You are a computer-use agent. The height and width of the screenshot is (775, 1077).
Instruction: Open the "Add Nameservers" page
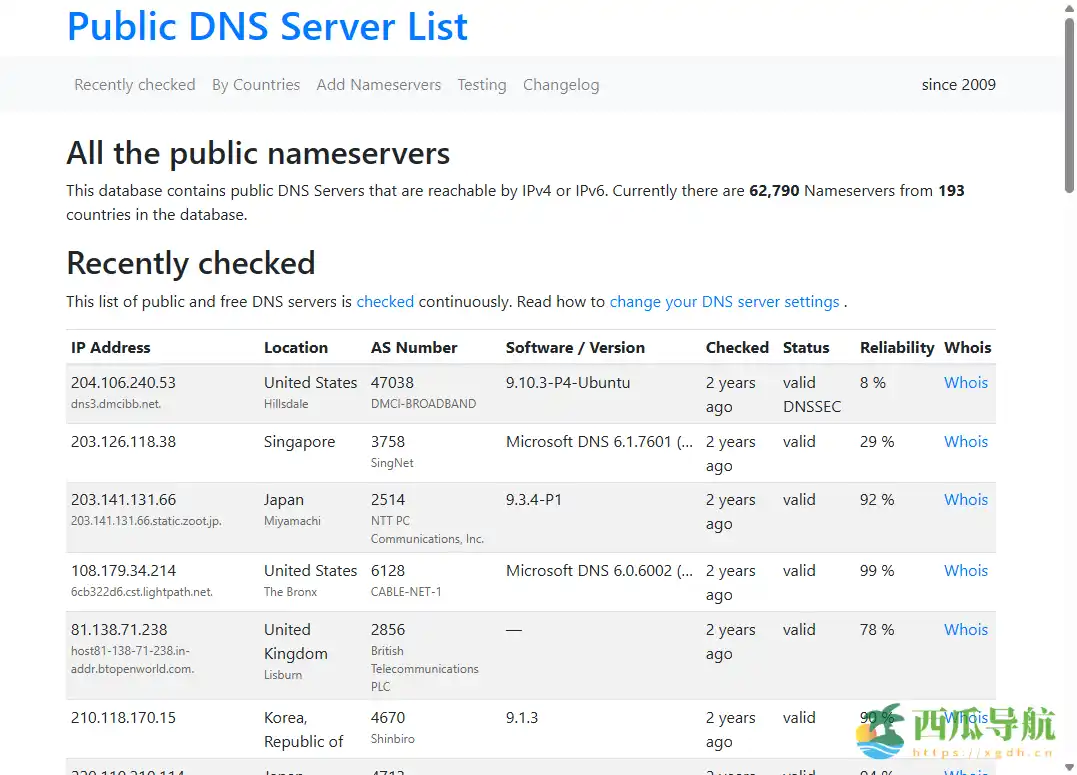click(378, 85)
